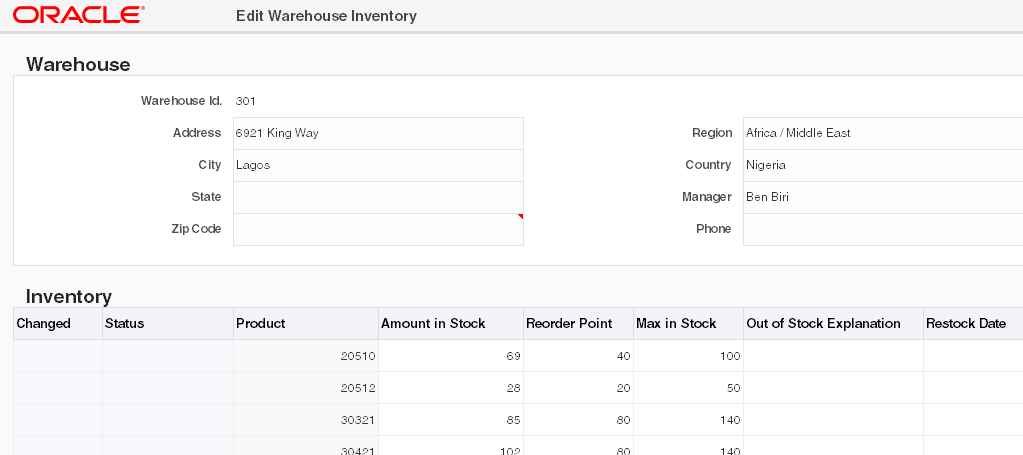Click the Inventory section heading
This screenshot has height=455, width=1023.
tap(69, 296)
